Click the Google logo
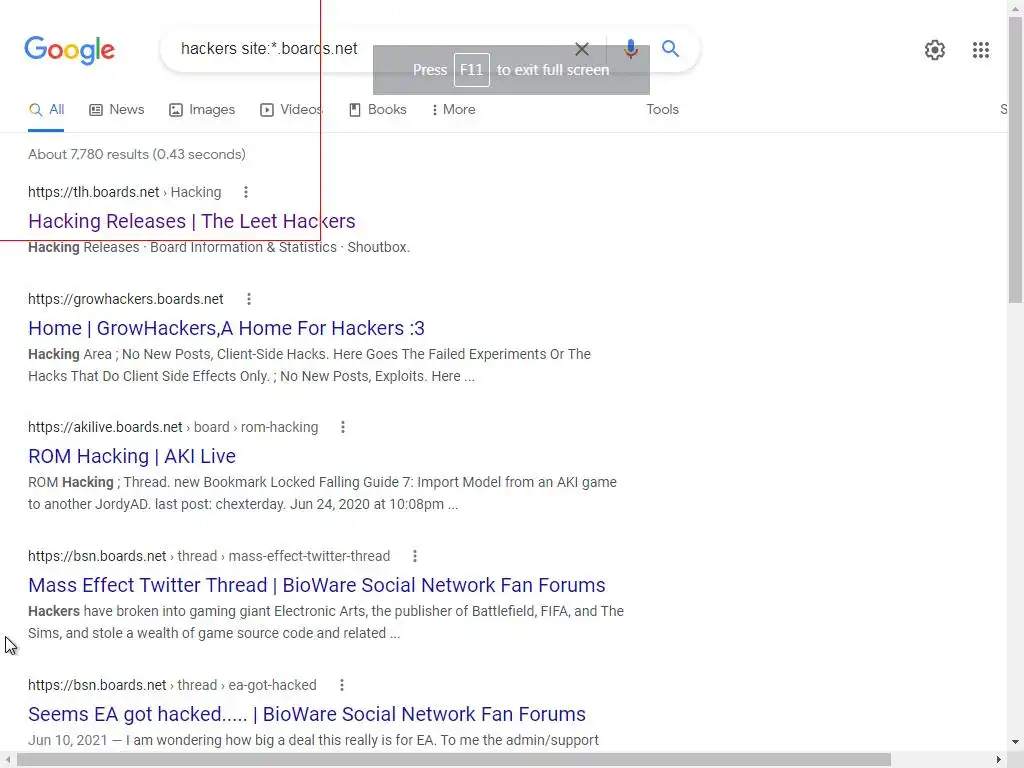Image resolution: width=1024 pixels, height=768 pixels. click(69, 50)
